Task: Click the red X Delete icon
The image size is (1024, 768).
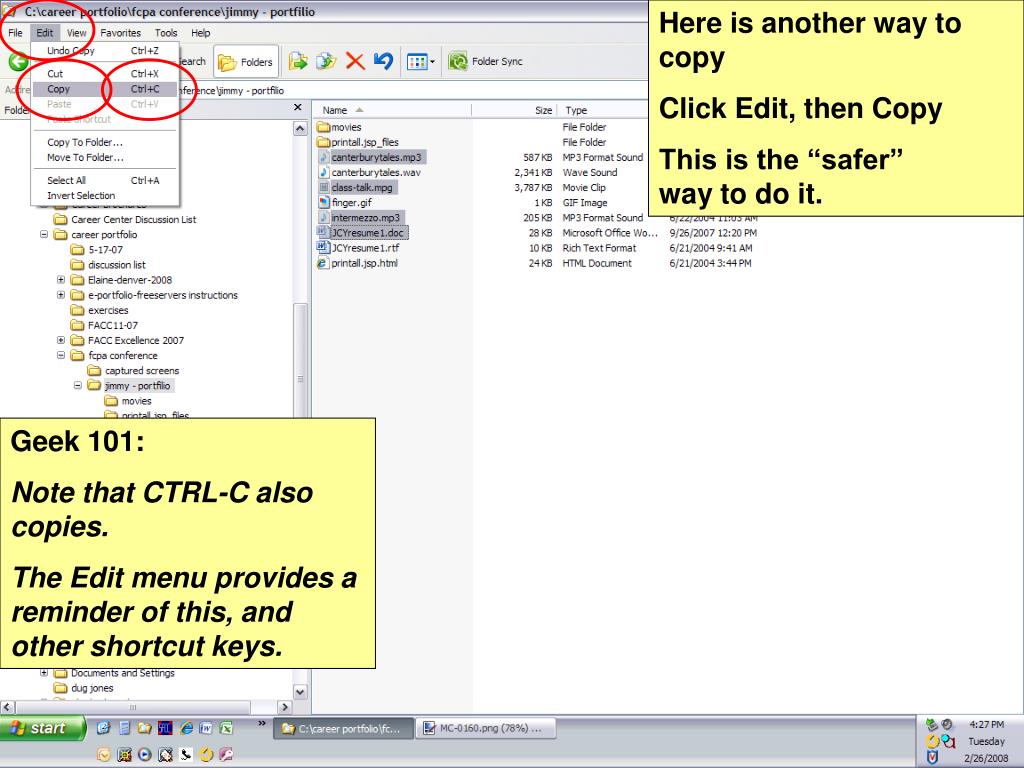Action: pos(355,61)
